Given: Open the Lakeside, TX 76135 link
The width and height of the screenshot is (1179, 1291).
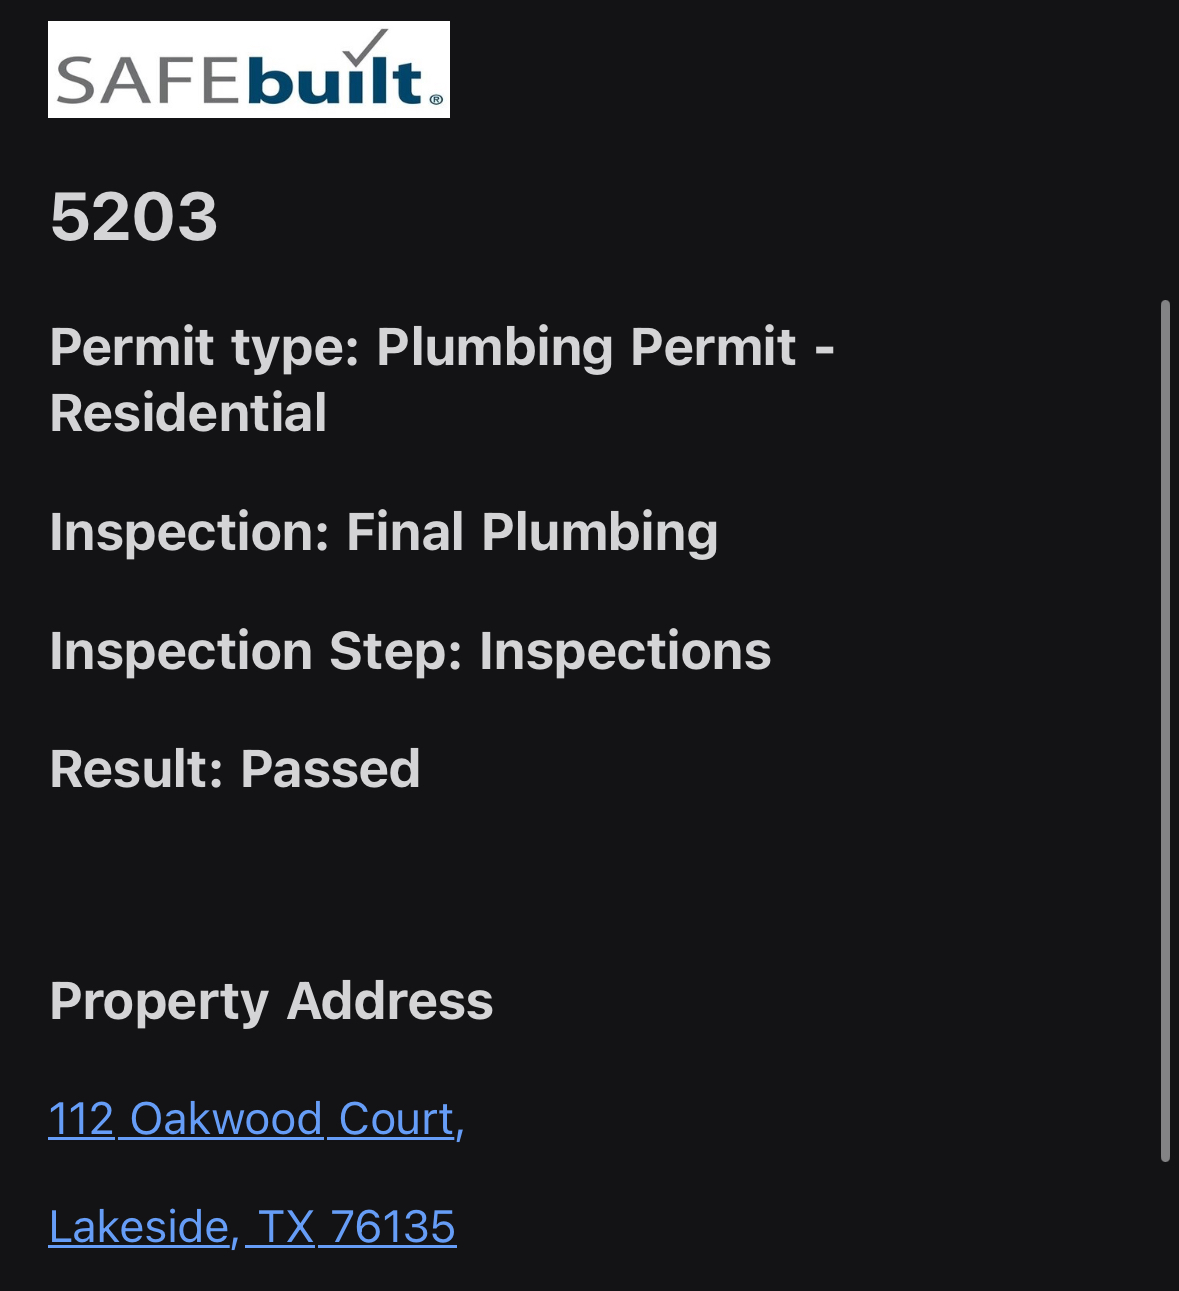Looking at the screenshot, I should click(x=252, y=1227).
